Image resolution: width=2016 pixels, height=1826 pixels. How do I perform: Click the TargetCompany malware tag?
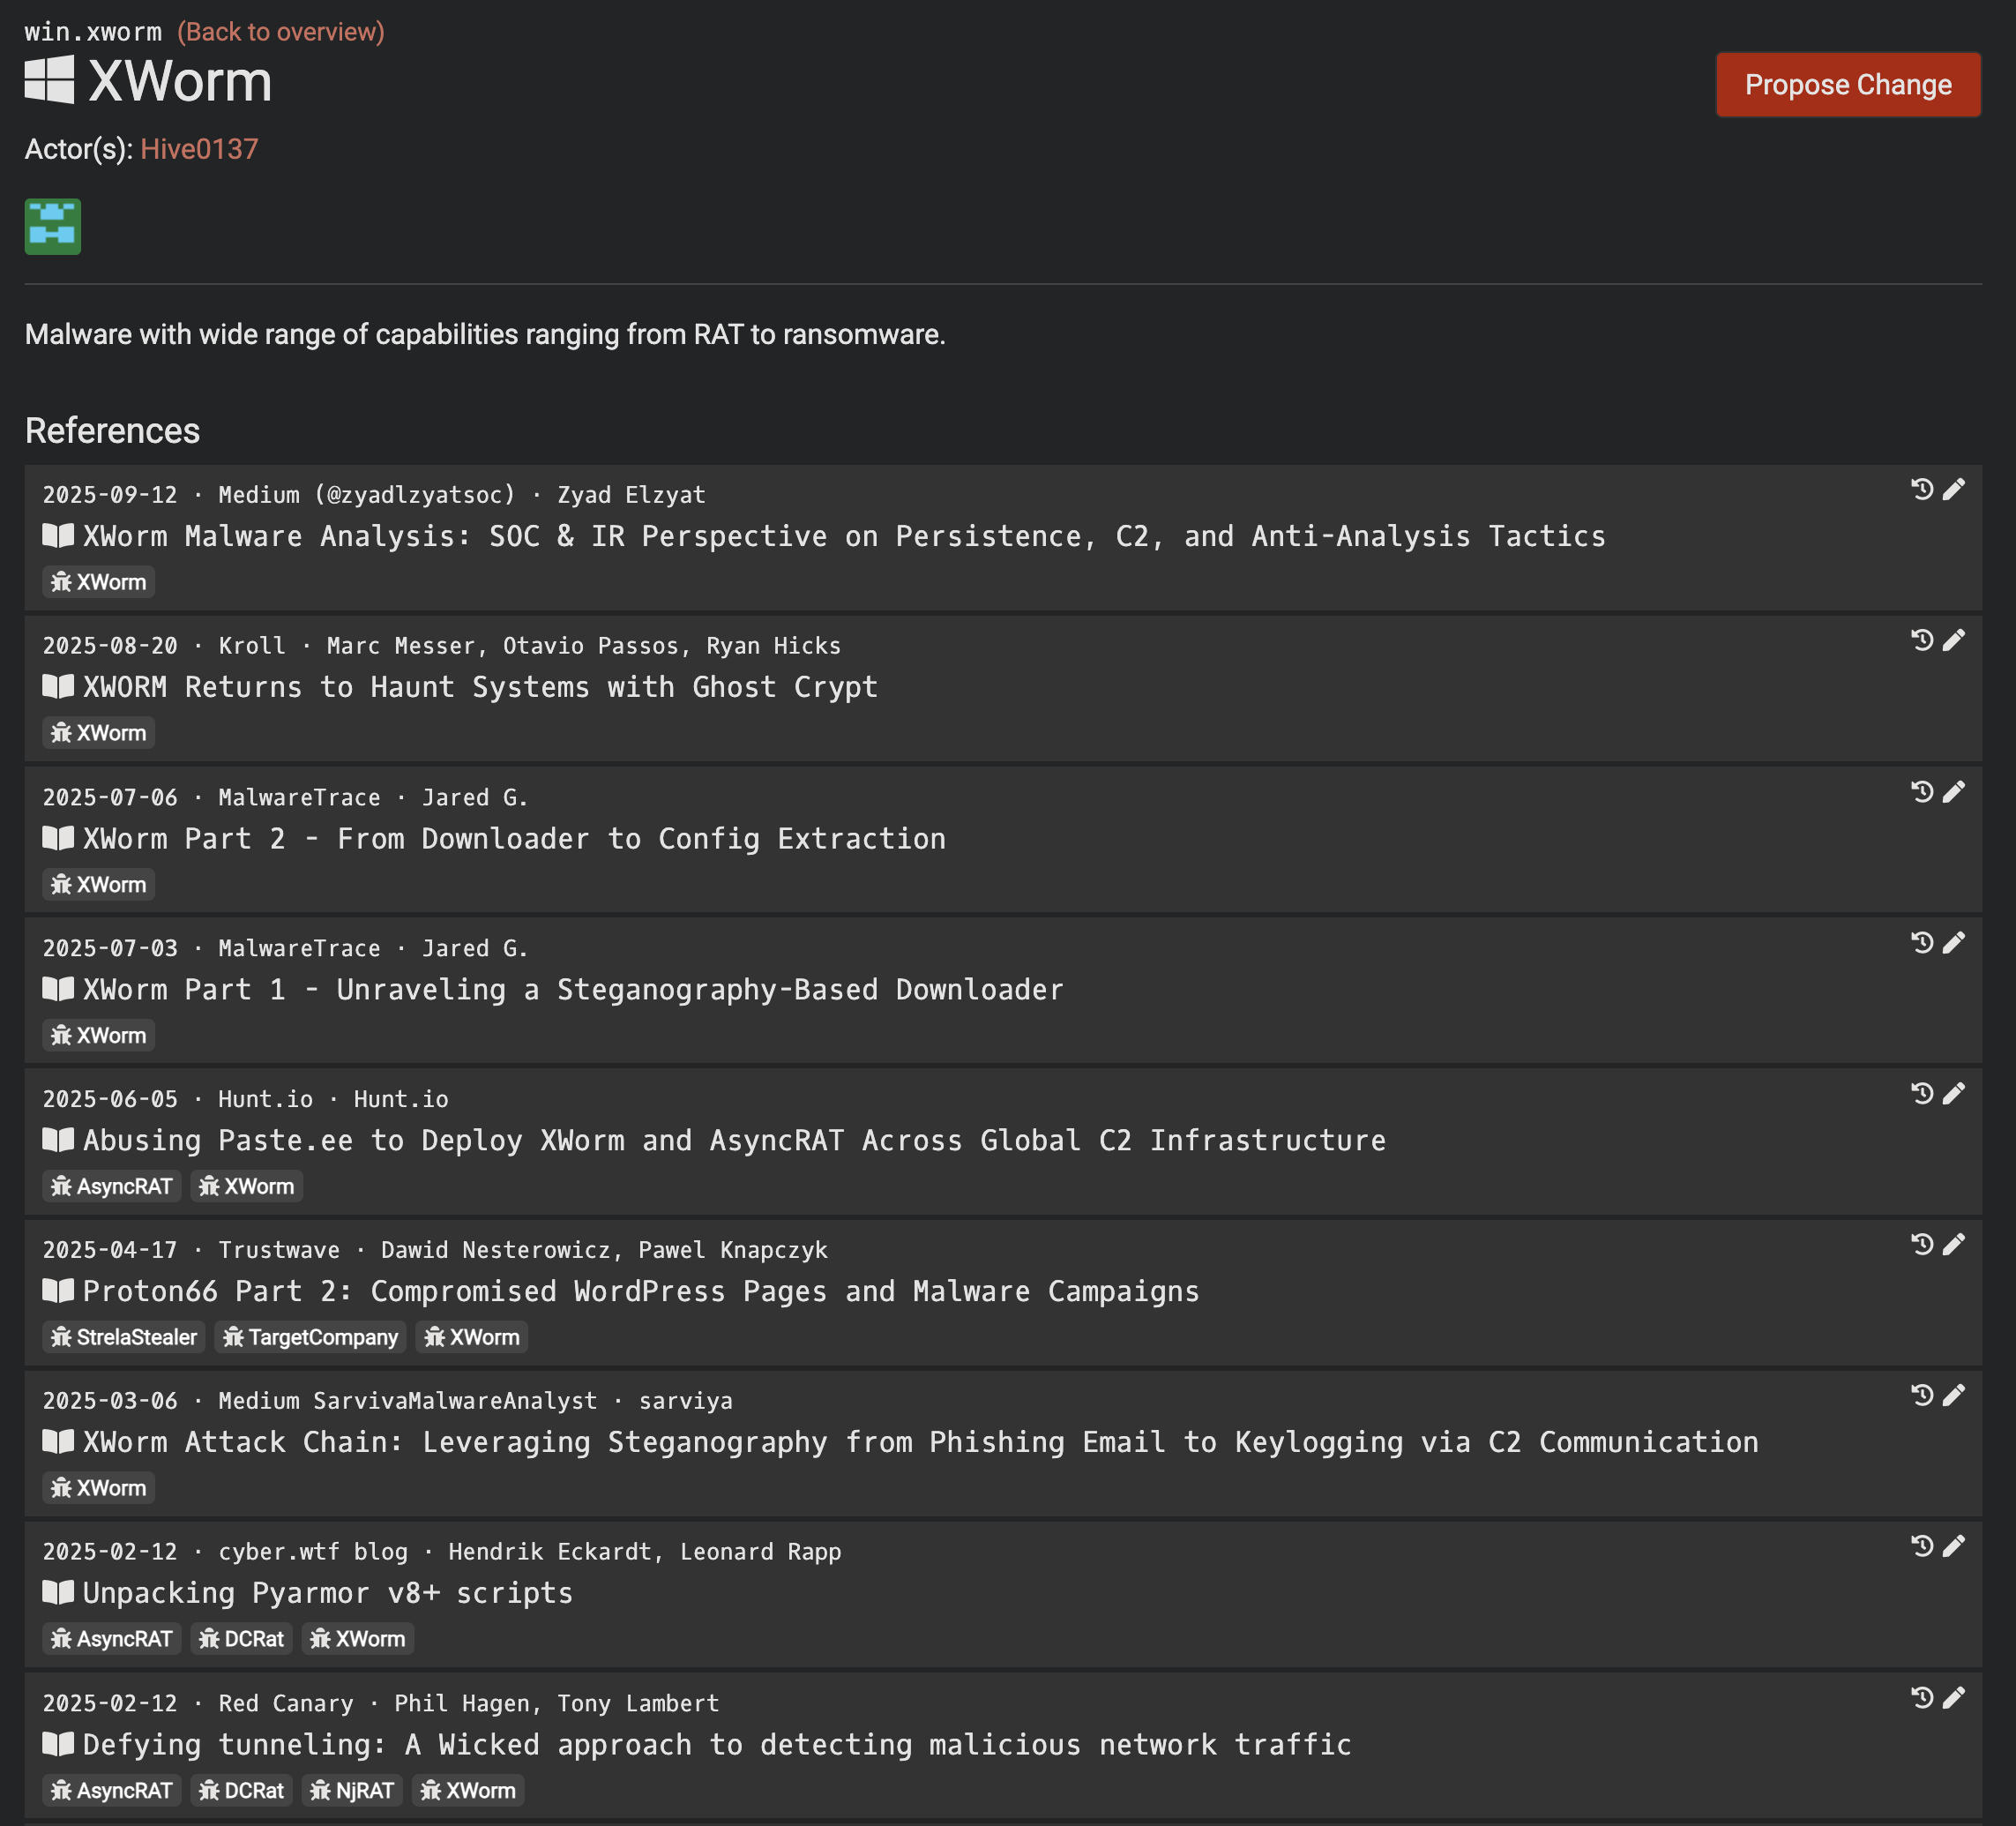[310, 1337]
